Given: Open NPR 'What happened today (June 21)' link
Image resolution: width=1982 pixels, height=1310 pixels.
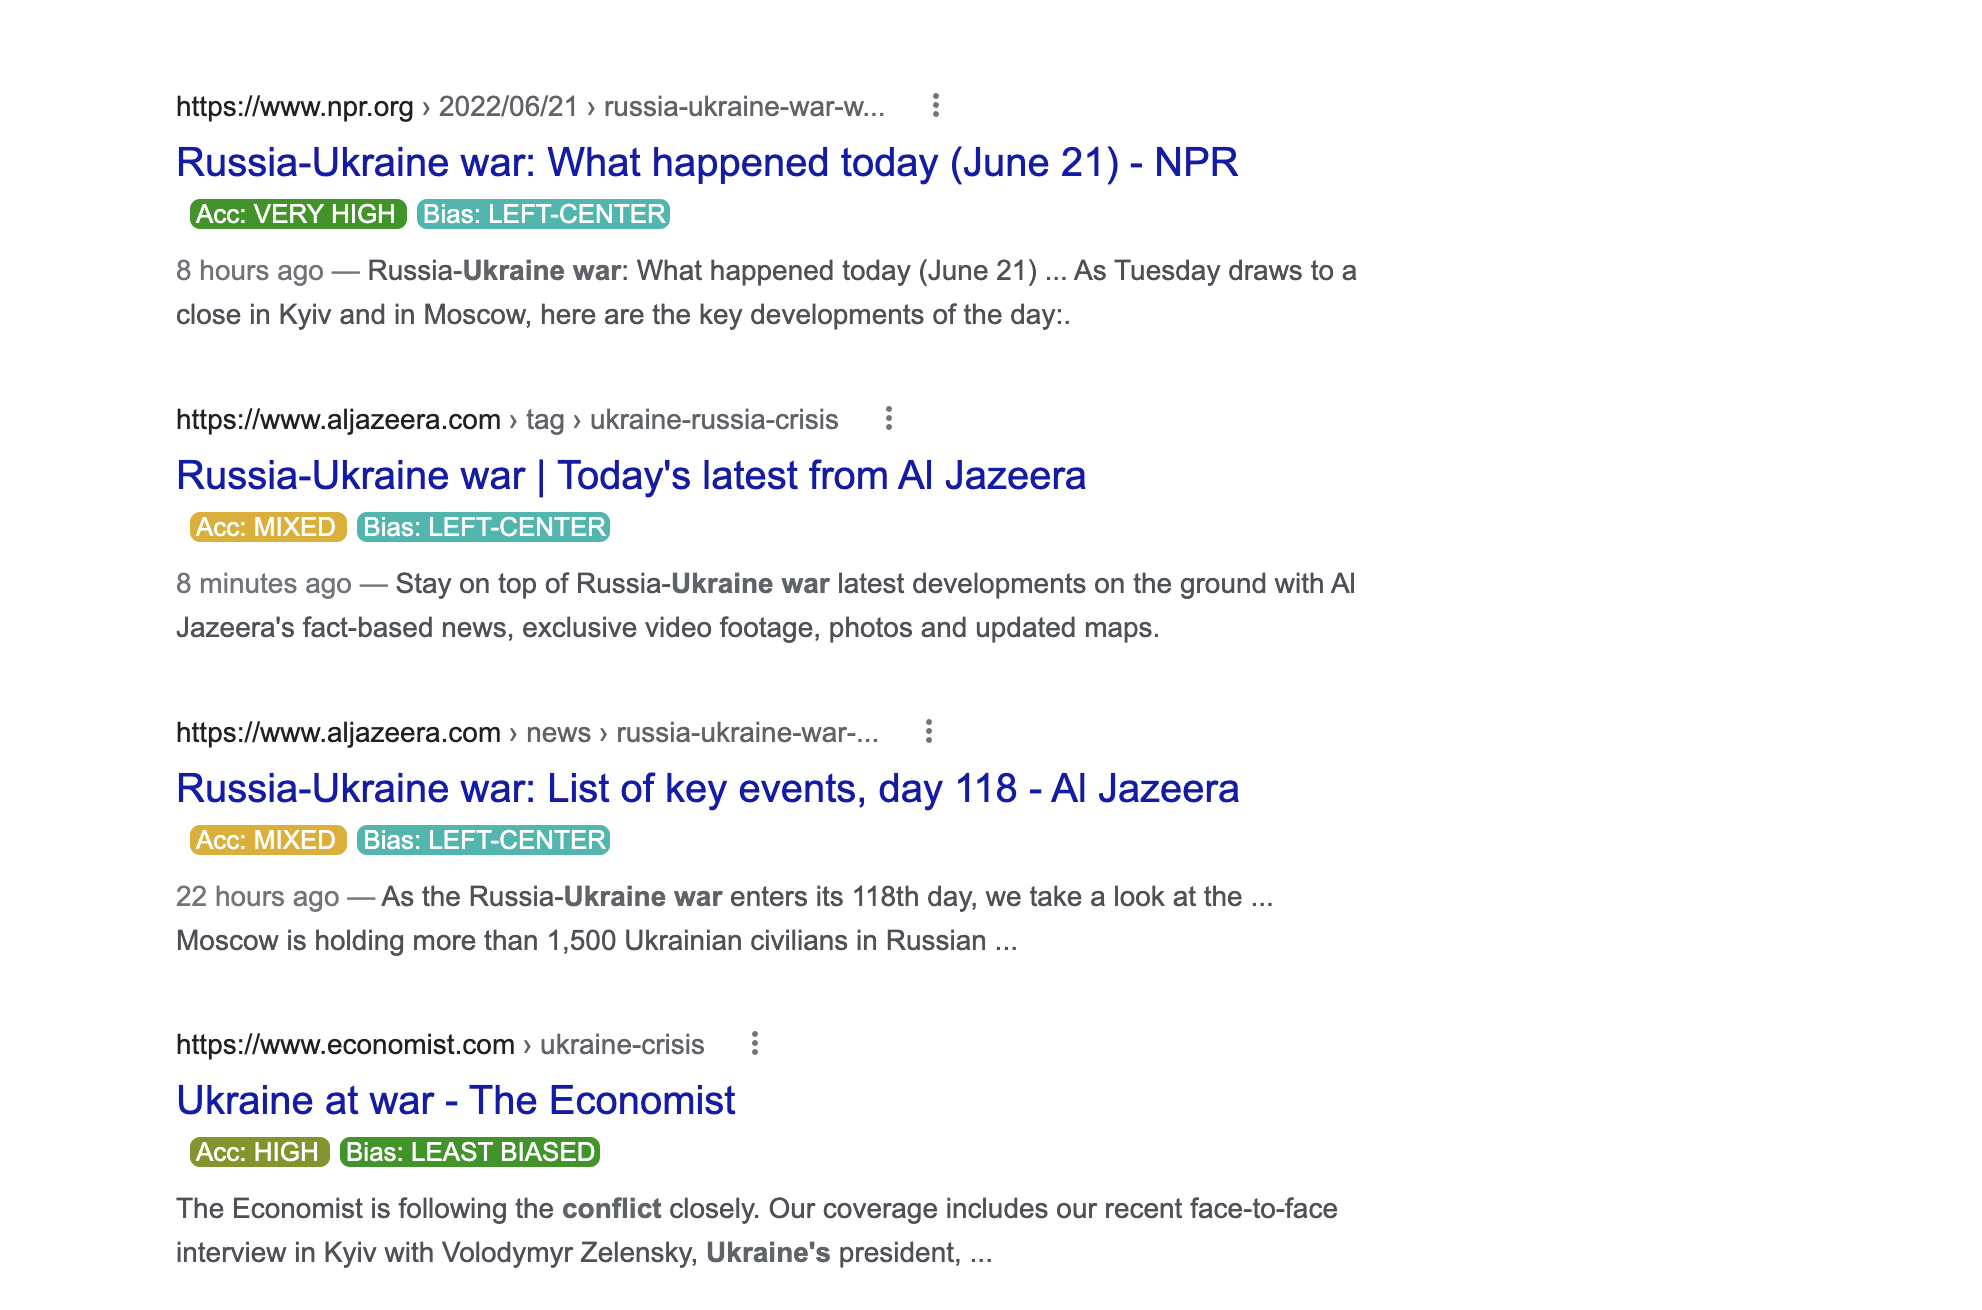Looking at the screenshot, I should coord(706,162).
